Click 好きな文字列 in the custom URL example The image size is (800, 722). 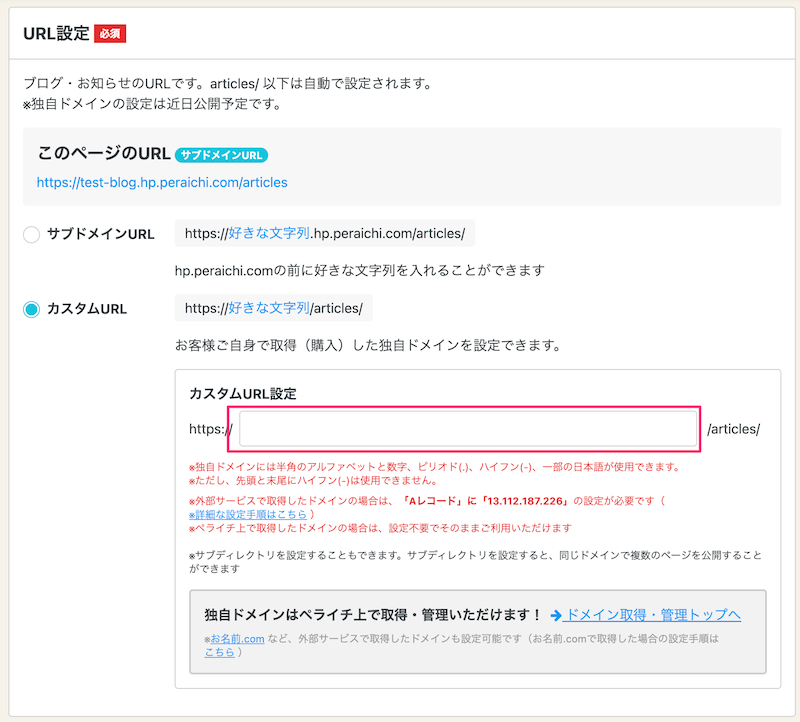(x=269, y=309)
